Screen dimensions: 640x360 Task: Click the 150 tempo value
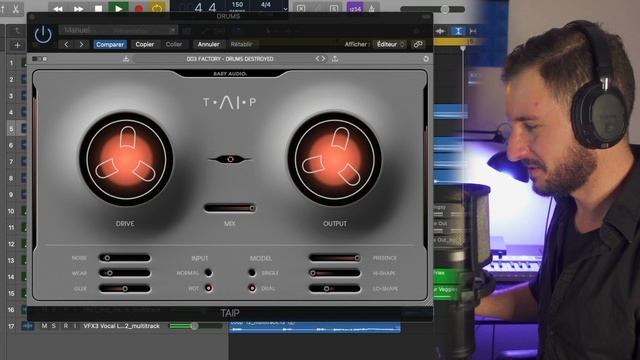tap(238, 5)
